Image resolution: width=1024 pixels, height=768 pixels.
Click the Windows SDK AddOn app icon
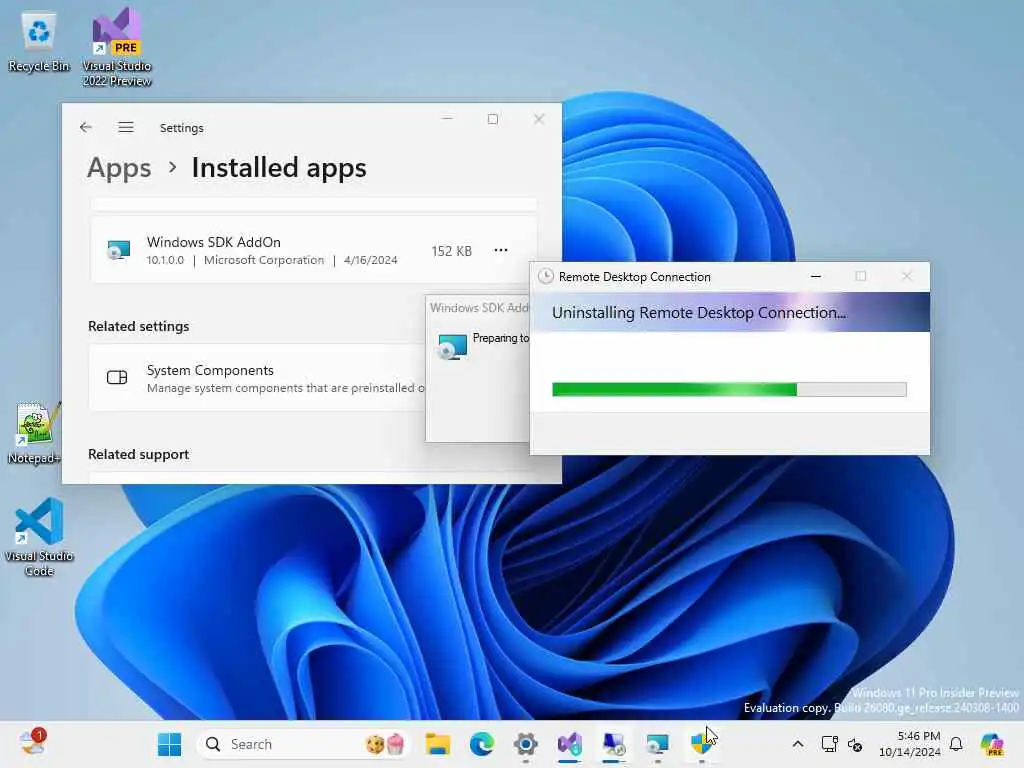pyautogui.click(x=118, y=251)
